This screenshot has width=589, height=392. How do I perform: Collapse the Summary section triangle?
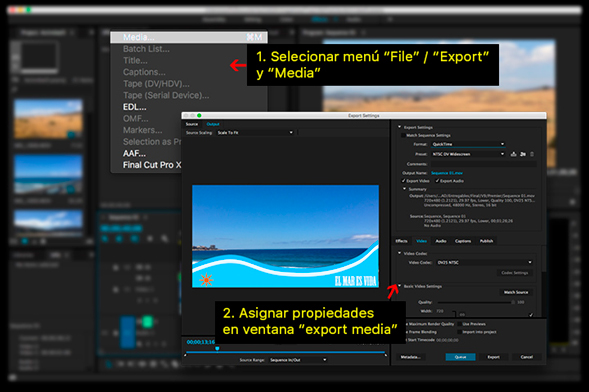pyautogui.click(x=405, y=189)
